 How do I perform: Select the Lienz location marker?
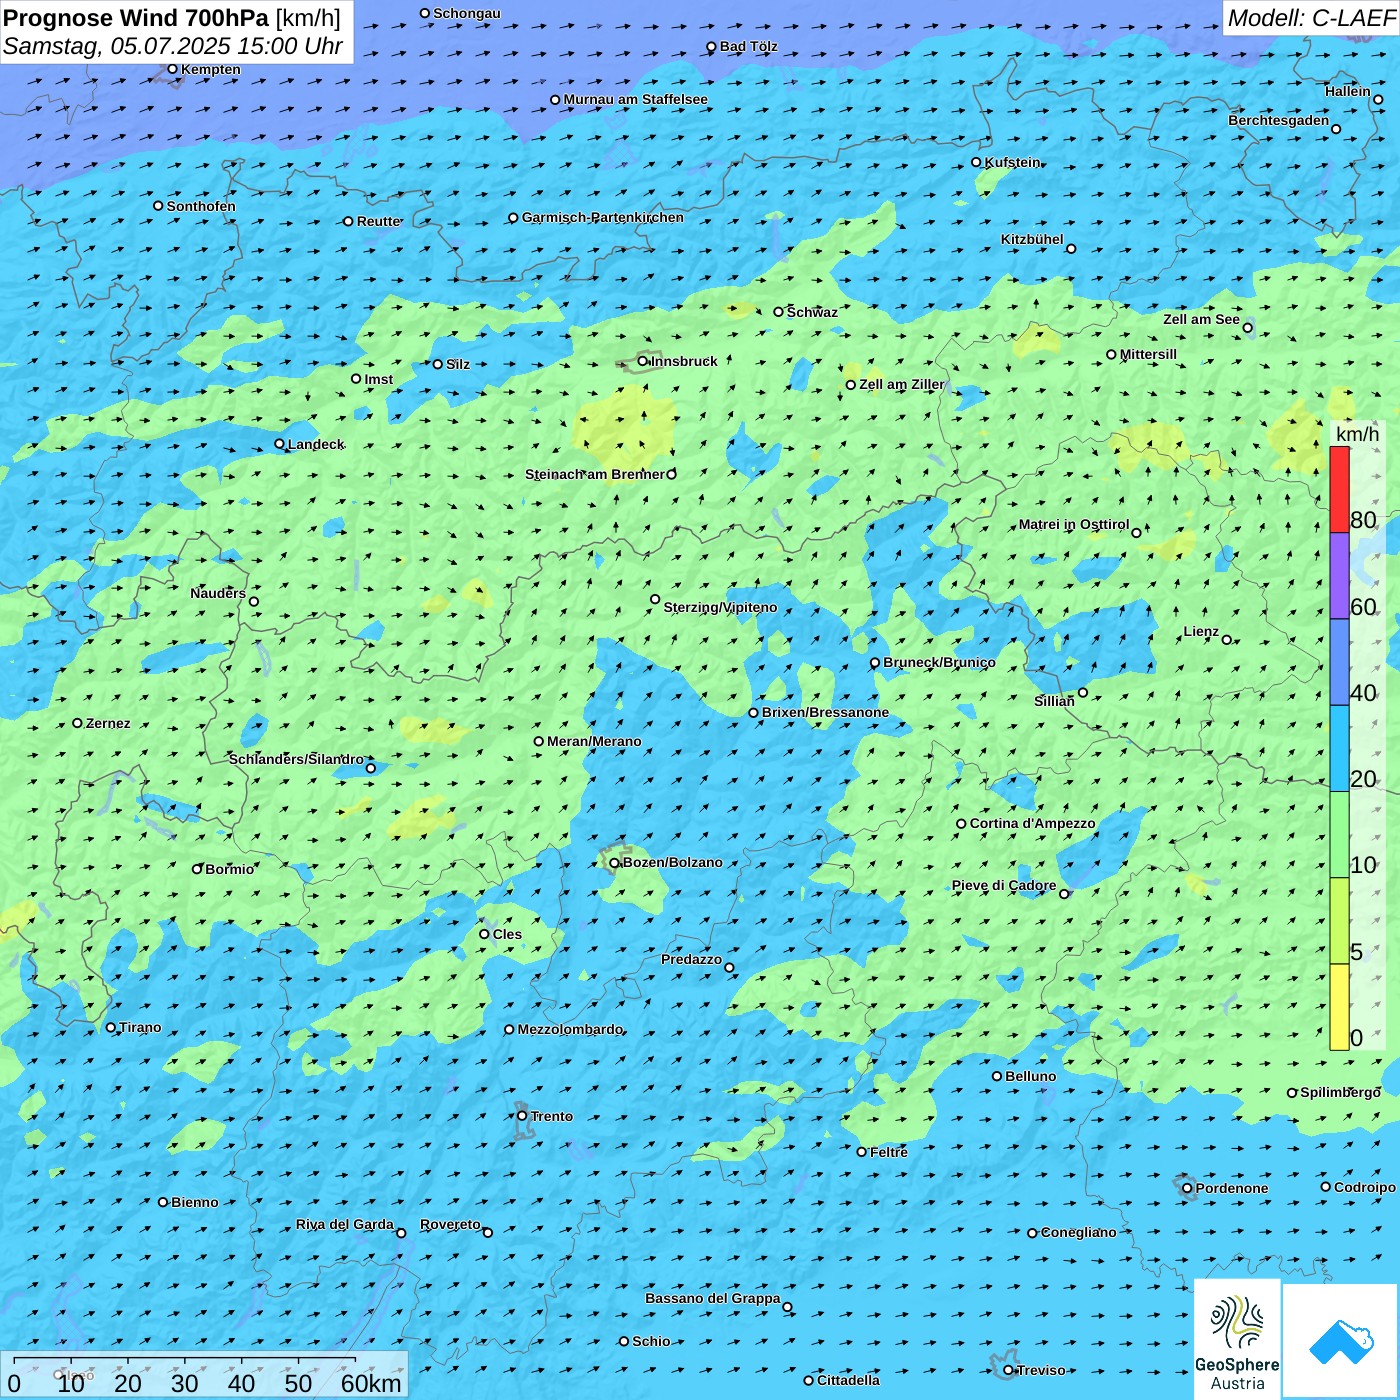click(x=1227, y=640)
